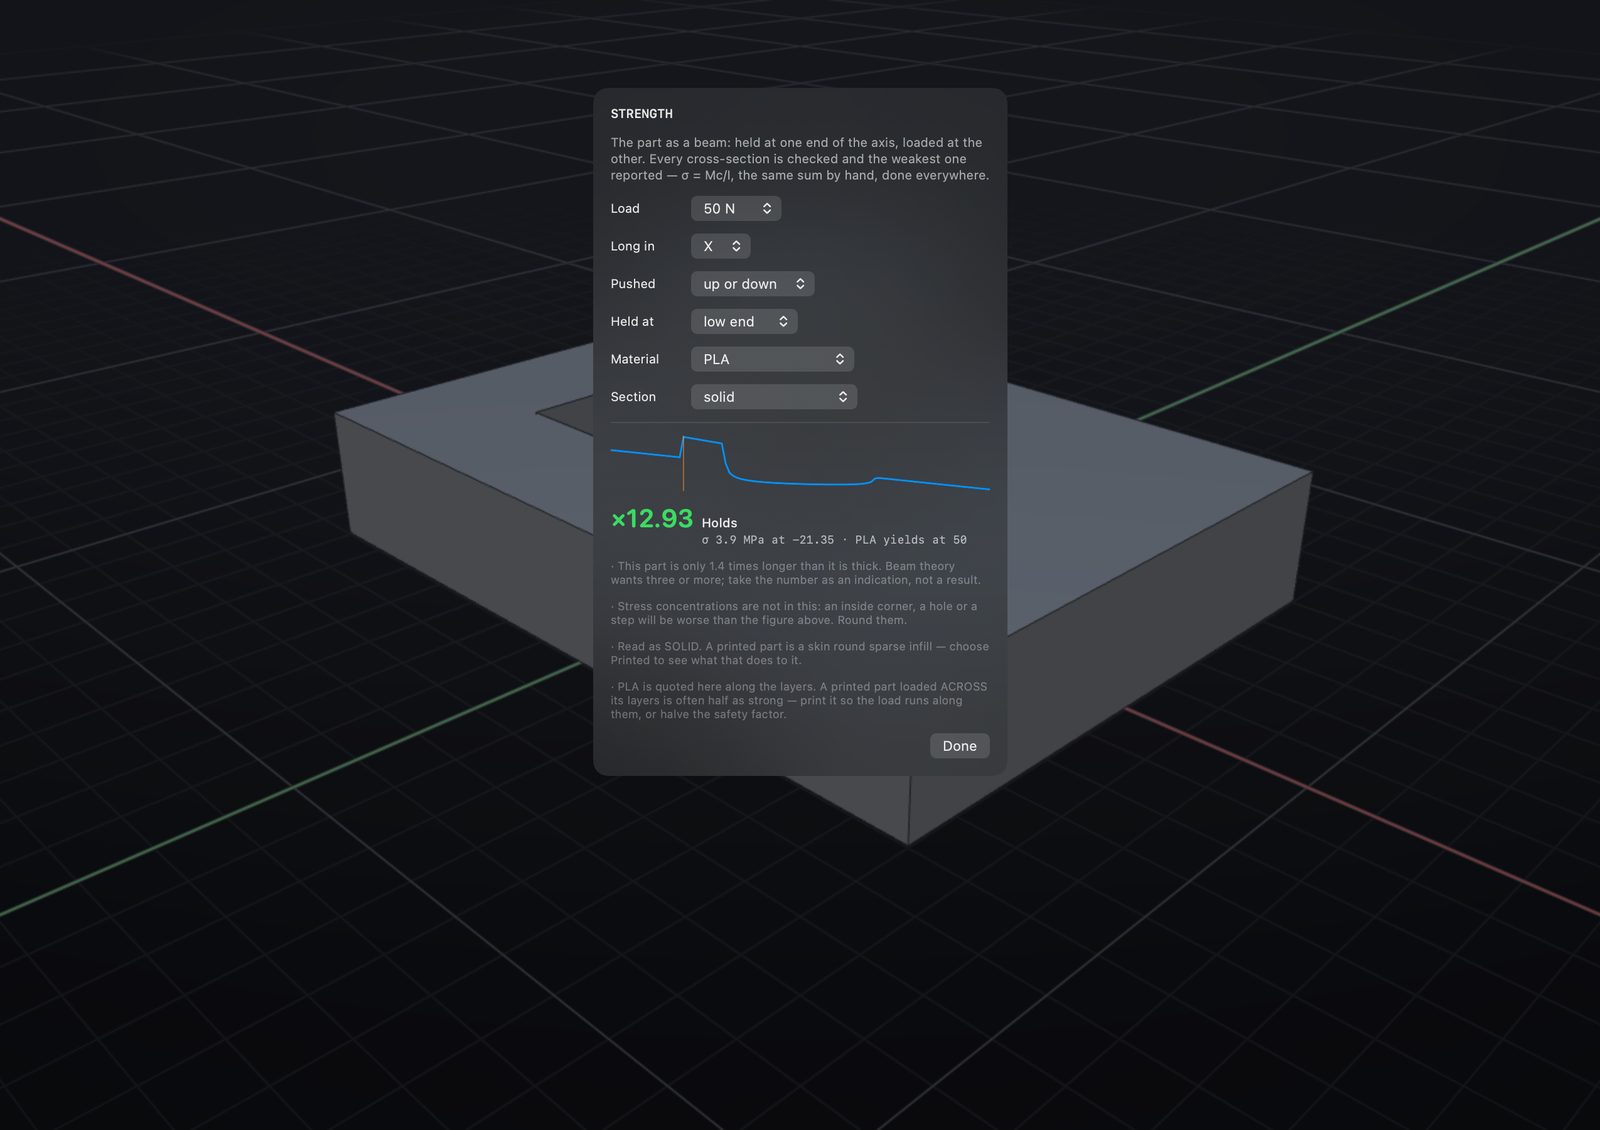Image resolution: width=1600 pixels, height=1130 pixels.
Task: Click the Read as SOLID note
Action: 800,653
